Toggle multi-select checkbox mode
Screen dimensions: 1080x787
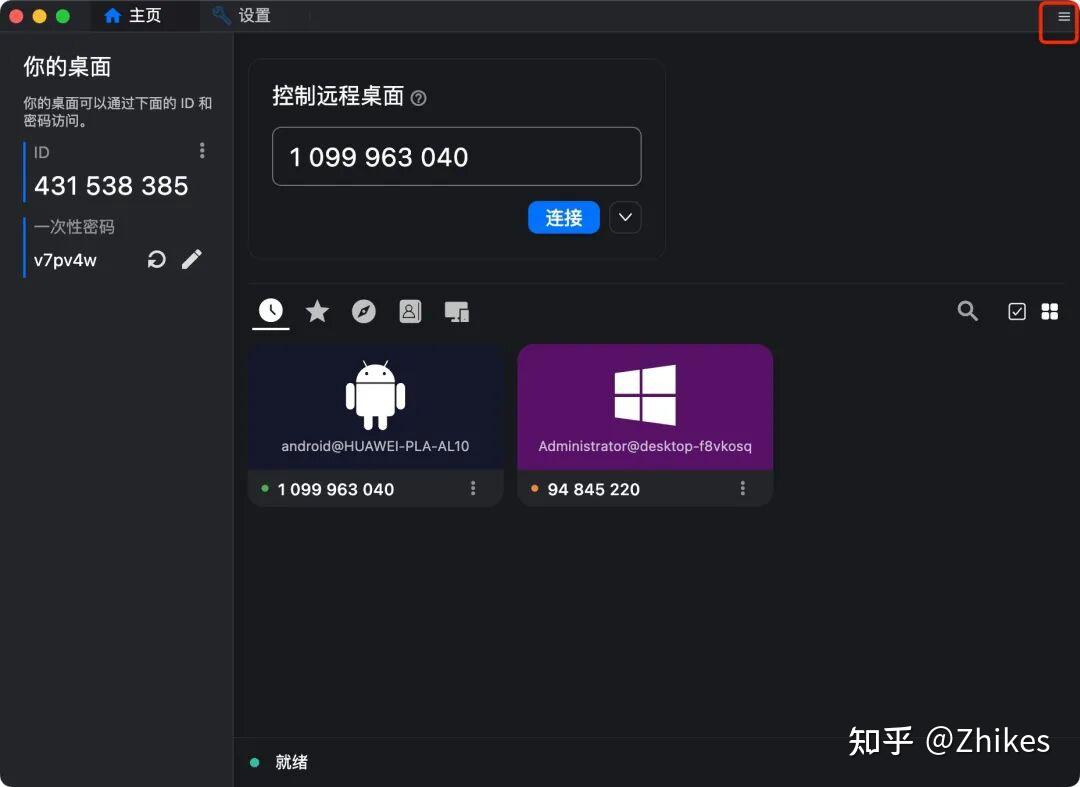[1016, 312]
